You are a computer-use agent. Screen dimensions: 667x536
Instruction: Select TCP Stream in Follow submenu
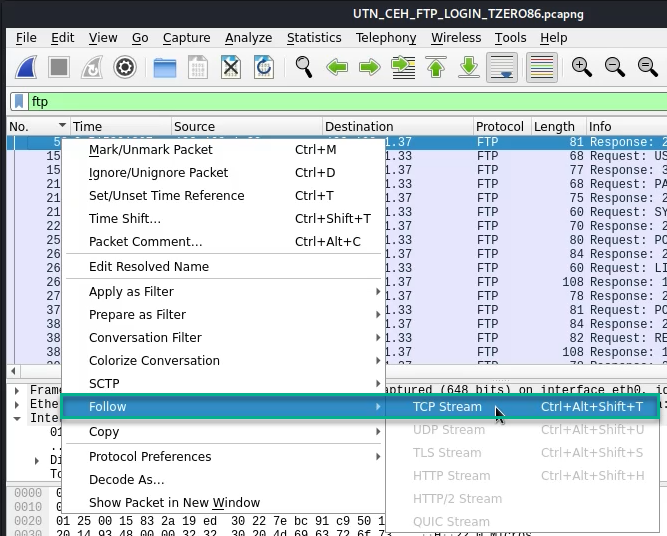point(523,407)
